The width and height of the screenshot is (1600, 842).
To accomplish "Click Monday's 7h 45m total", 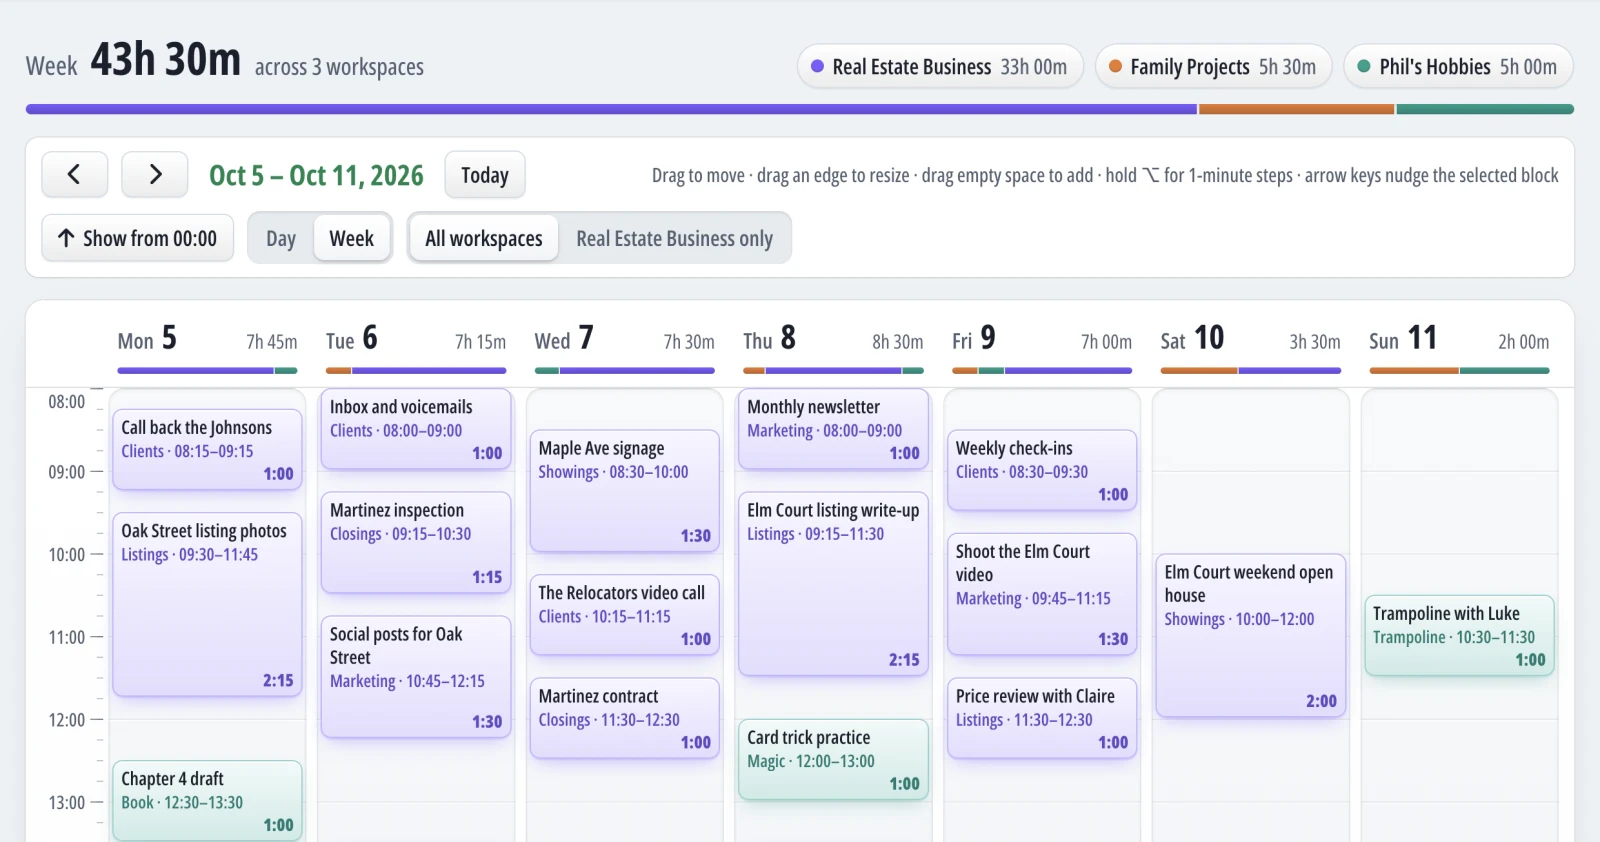I will [x=272, y=342].
